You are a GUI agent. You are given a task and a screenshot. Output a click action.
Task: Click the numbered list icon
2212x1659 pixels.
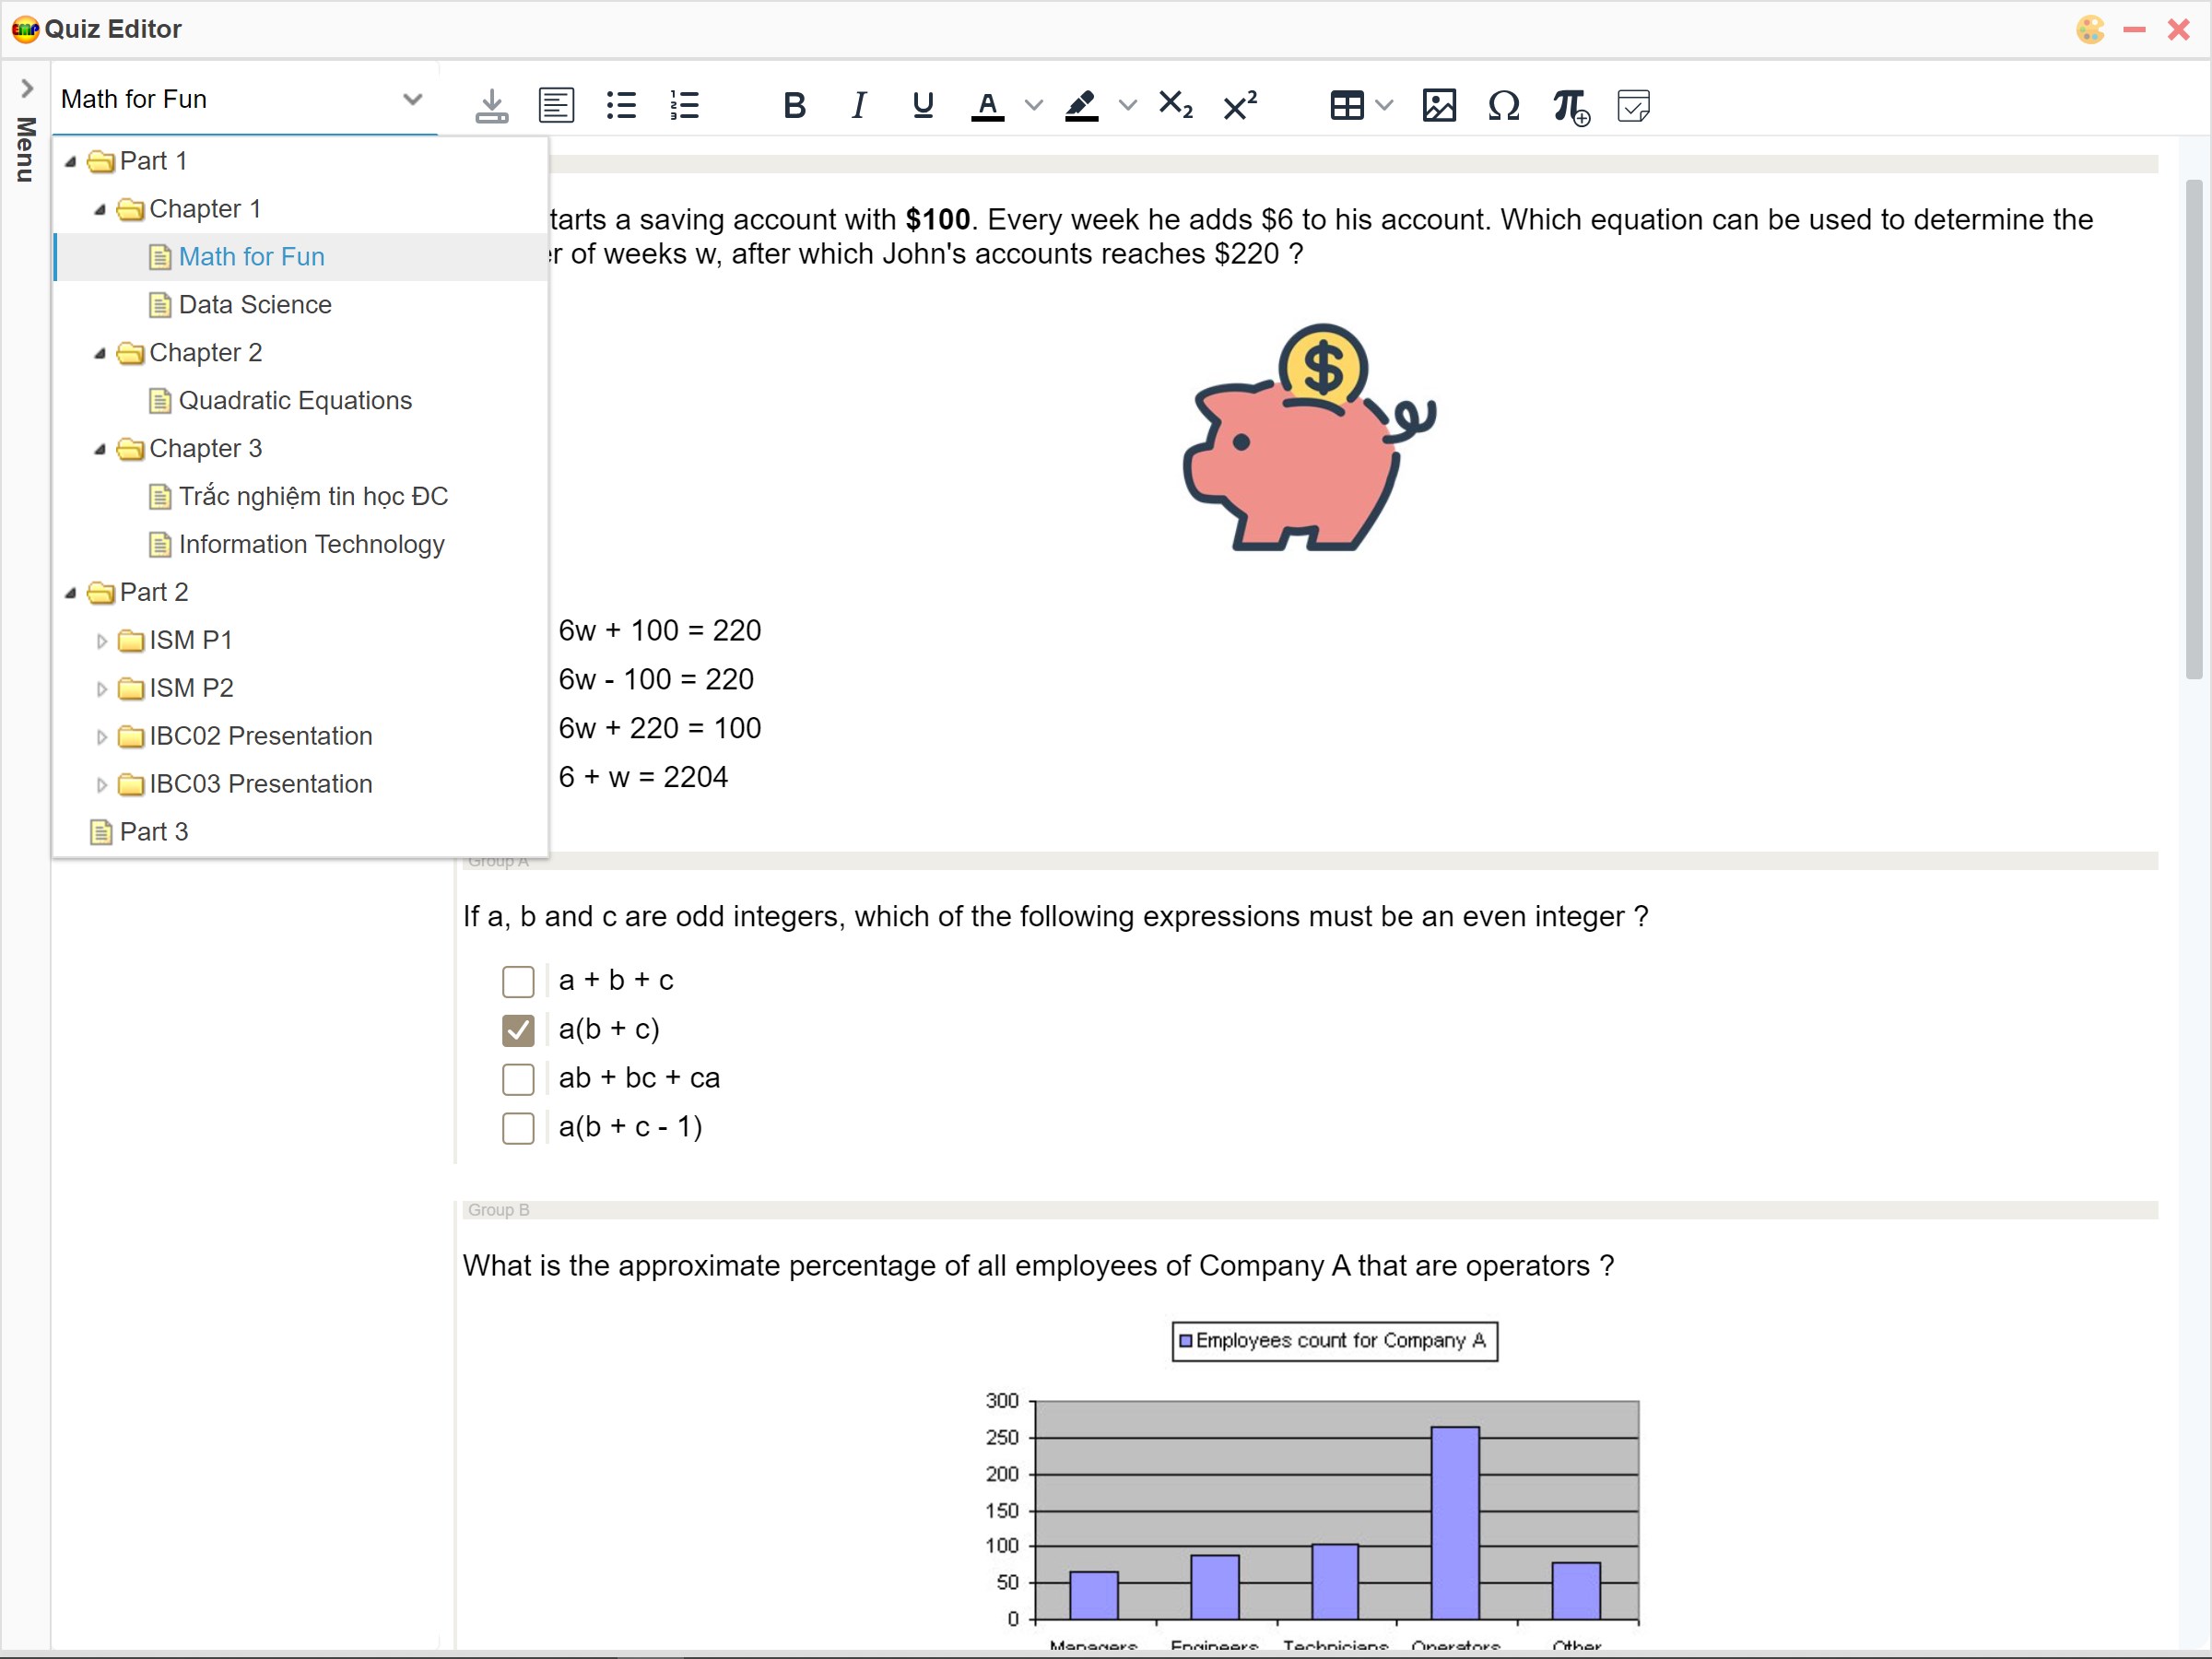click(x=685, y=105)
